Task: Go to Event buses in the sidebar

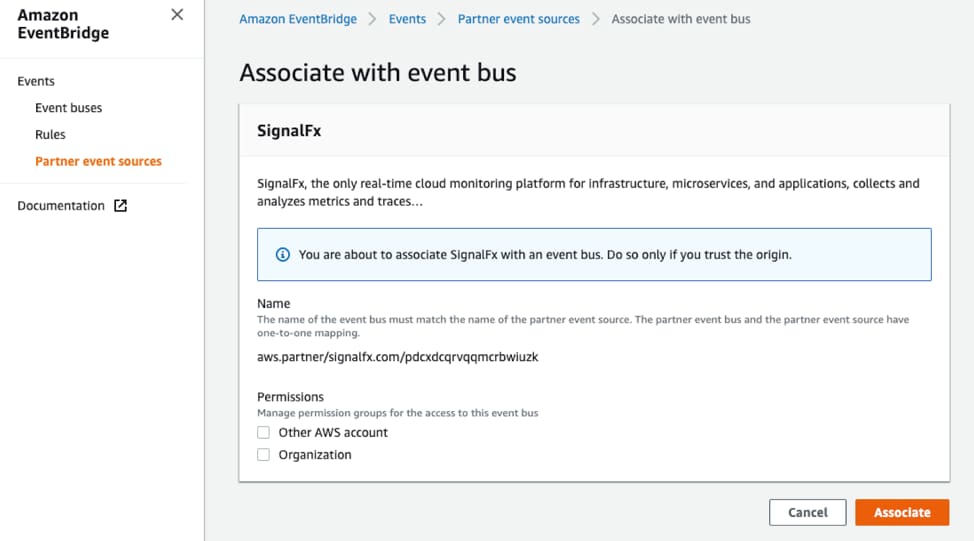Action: [x=68, y=108]
